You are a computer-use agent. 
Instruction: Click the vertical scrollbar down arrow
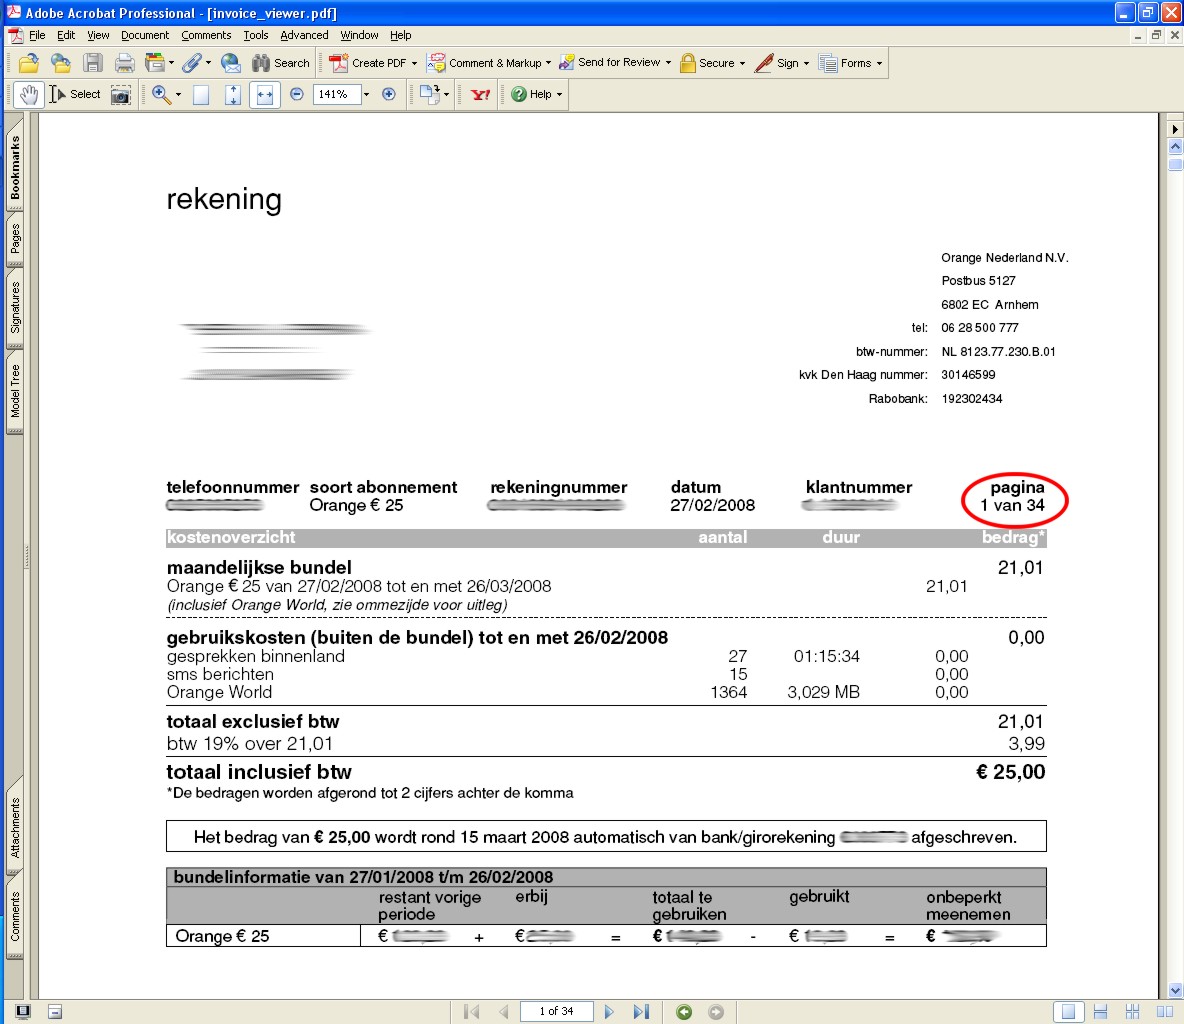click(1175, 990)
